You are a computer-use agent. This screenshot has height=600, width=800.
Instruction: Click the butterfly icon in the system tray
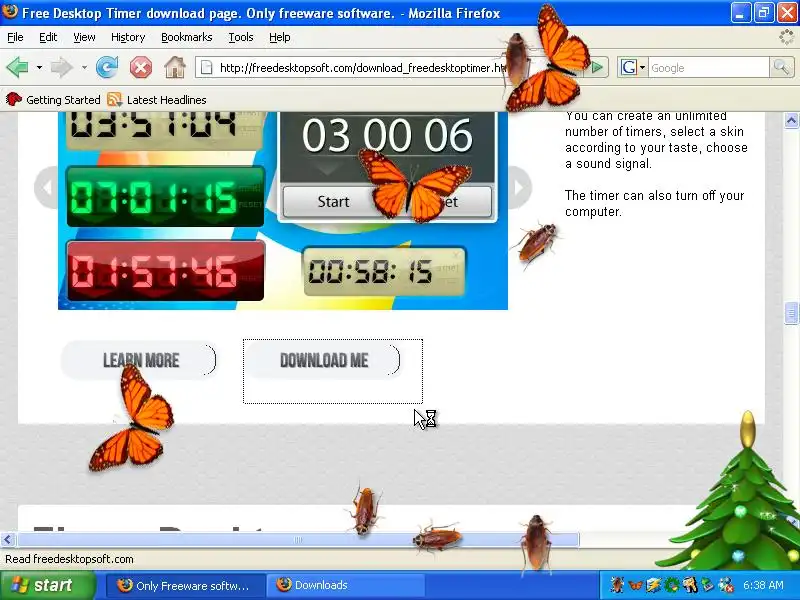(636, 585)
